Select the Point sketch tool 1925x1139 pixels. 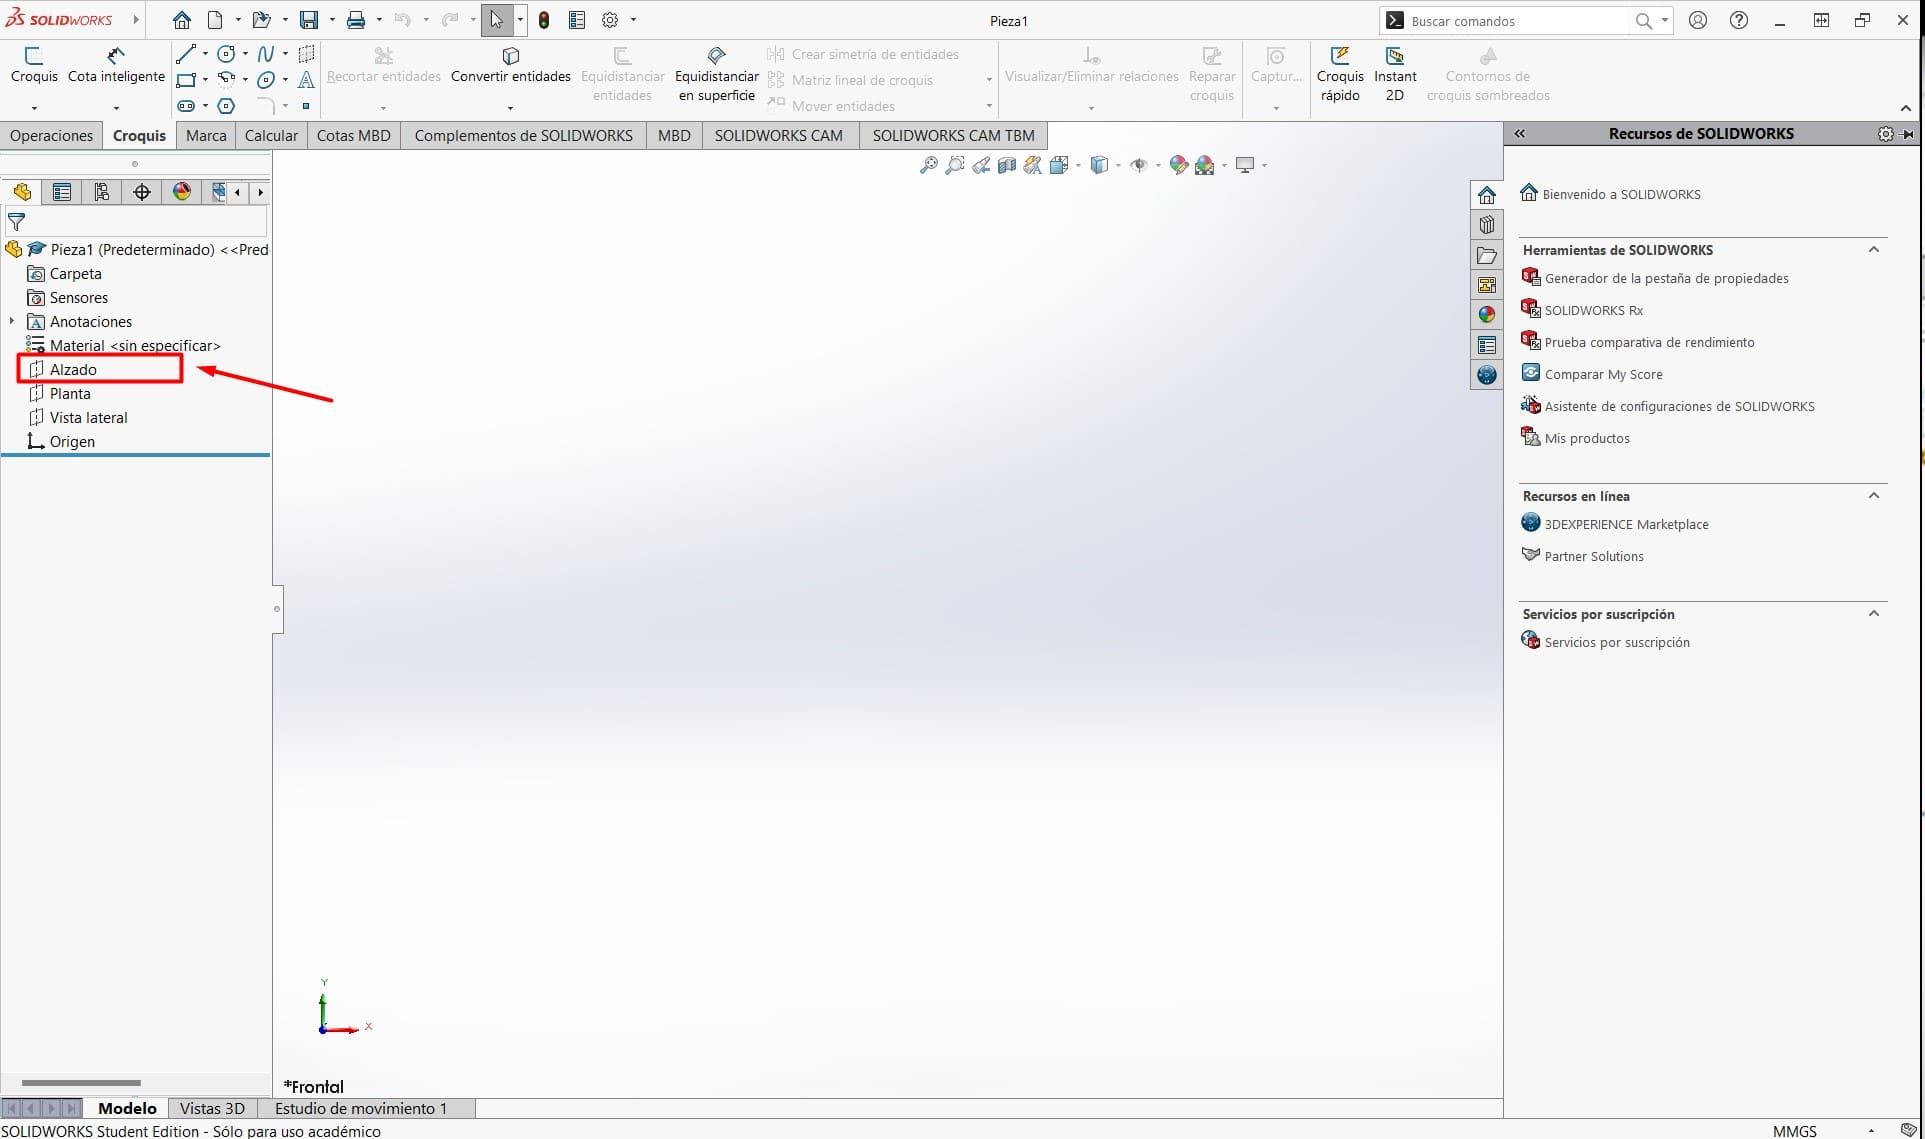point(306,106)
